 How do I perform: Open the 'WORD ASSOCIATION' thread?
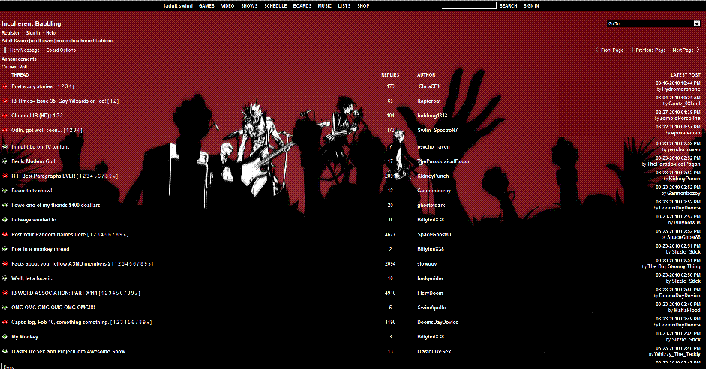[76, 293]
